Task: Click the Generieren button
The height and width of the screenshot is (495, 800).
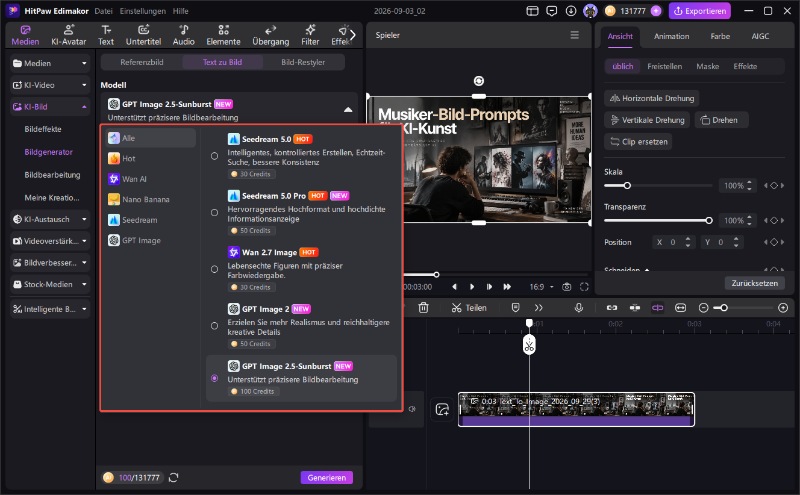Action: [x=327, y=478]
